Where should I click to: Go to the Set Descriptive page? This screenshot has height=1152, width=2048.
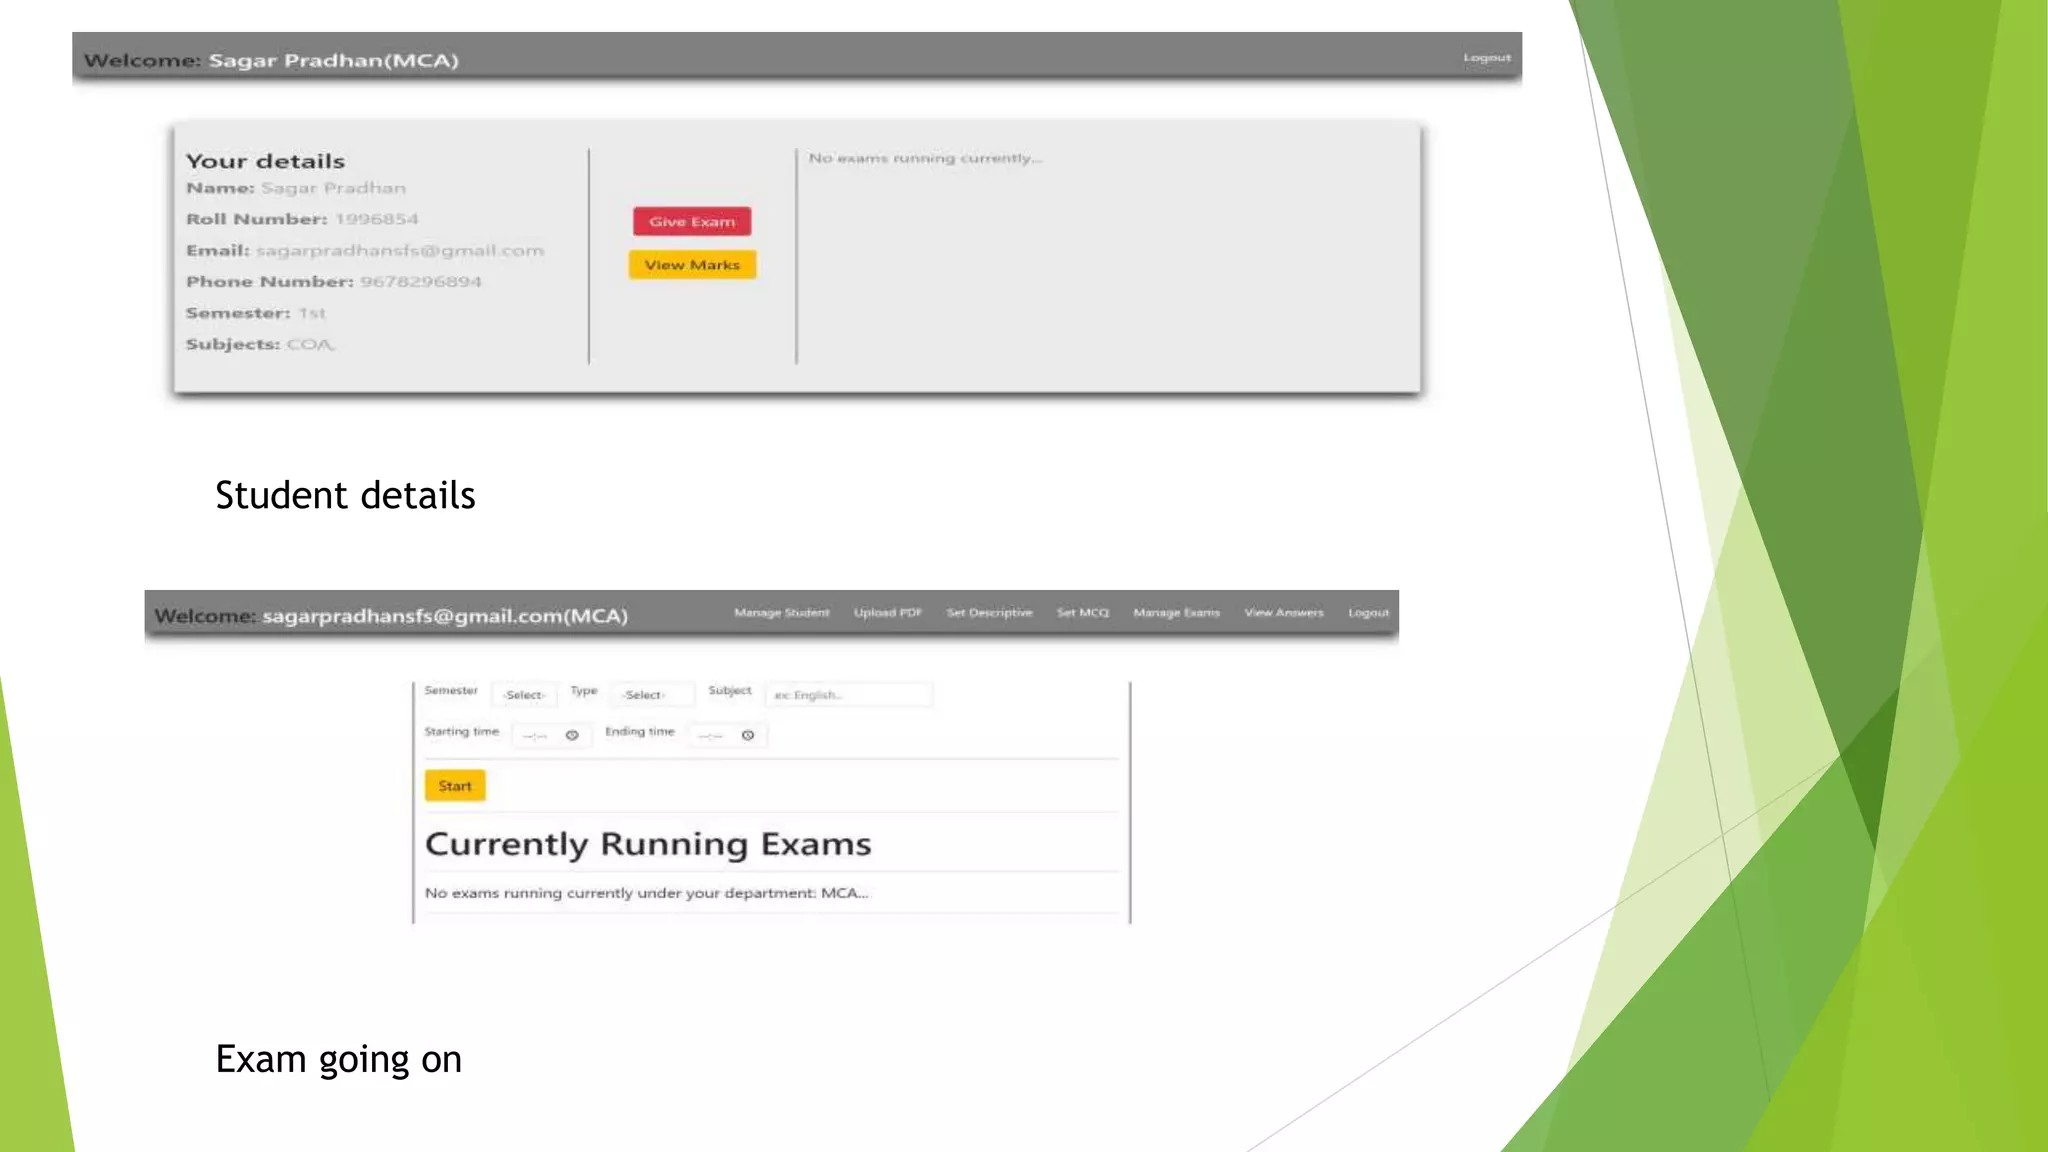[989, 612]
